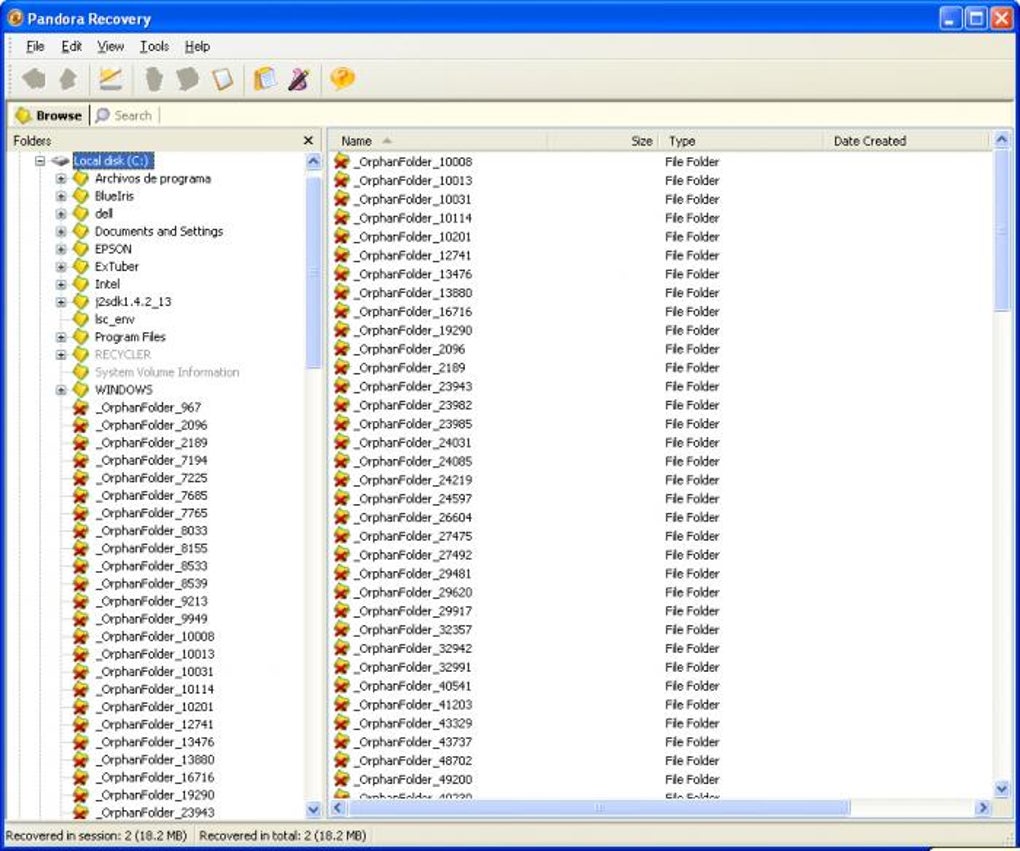The image size is (1020, 851).
Task: Click the 'Recovered in session' status text
Action: (96, 835)
